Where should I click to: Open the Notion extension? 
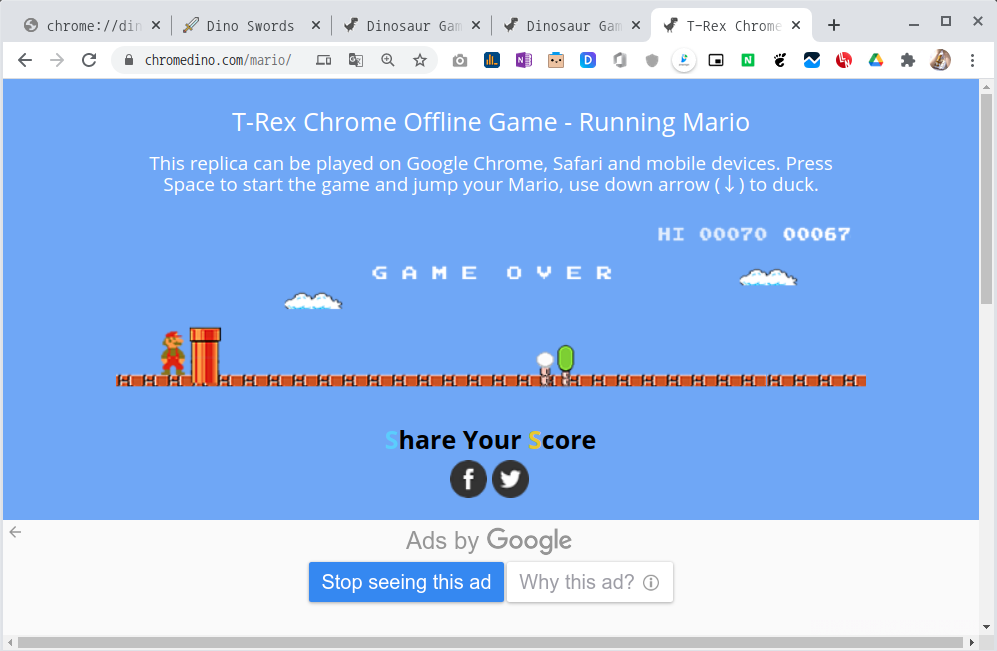click(x=747, y=60)
